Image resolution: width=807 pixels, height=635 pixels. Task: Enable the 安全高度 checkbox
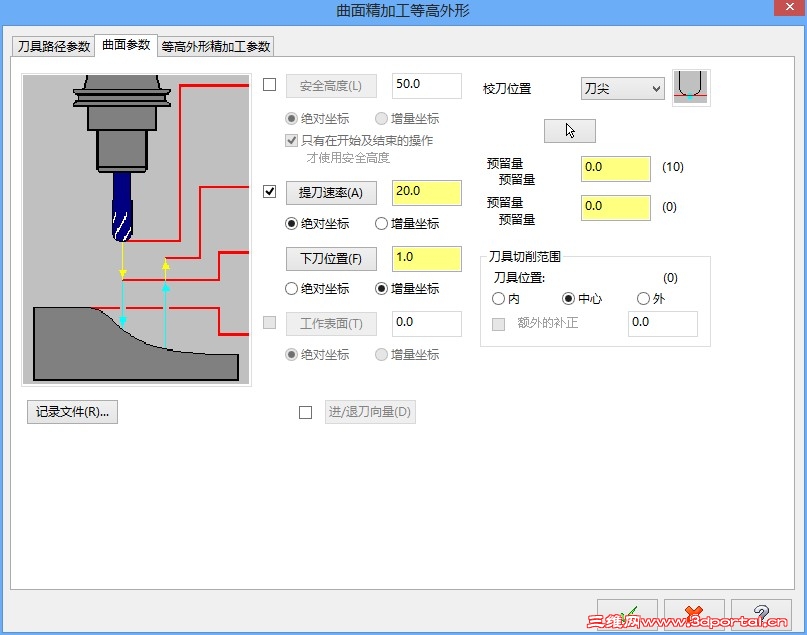[x=269, y=84]
